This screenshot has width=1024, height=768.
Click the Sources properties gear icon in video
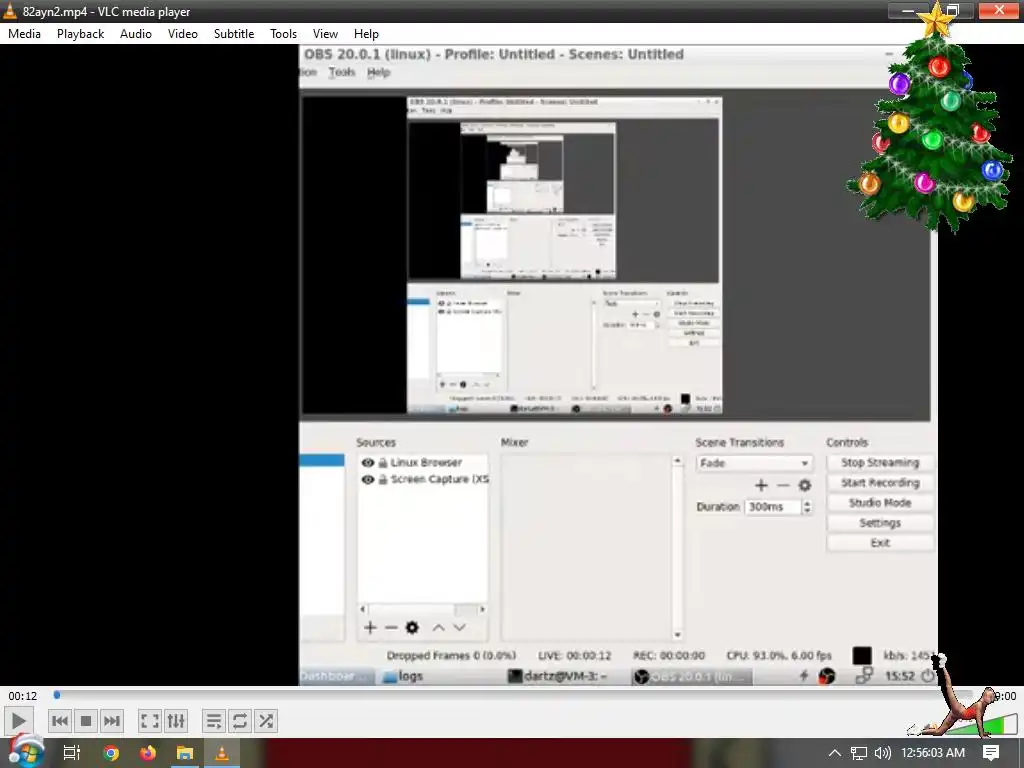point(412,628)
